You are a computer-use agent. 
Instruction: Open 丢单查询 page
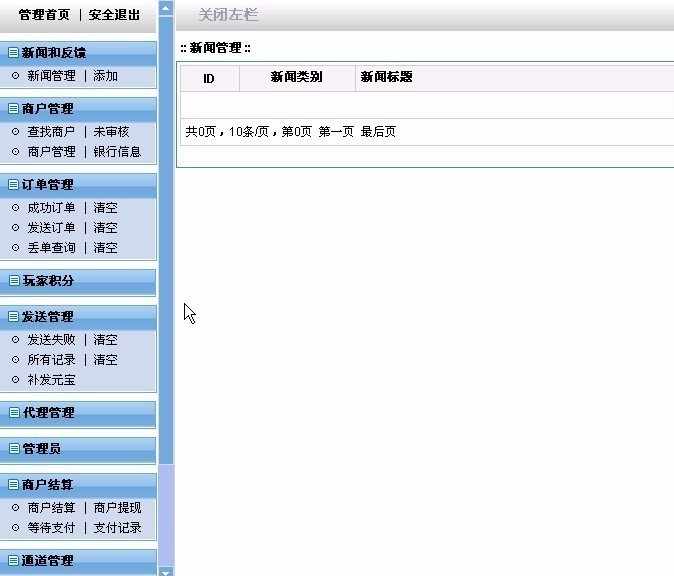click(x=51, y=248)
